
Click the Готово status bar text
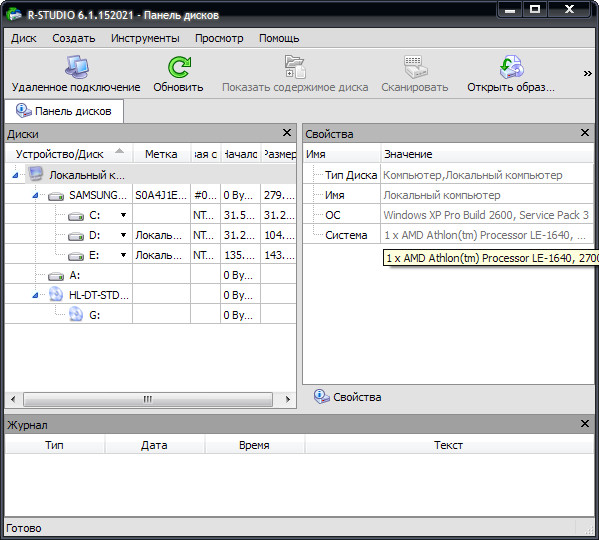click(x=24, y=528)
